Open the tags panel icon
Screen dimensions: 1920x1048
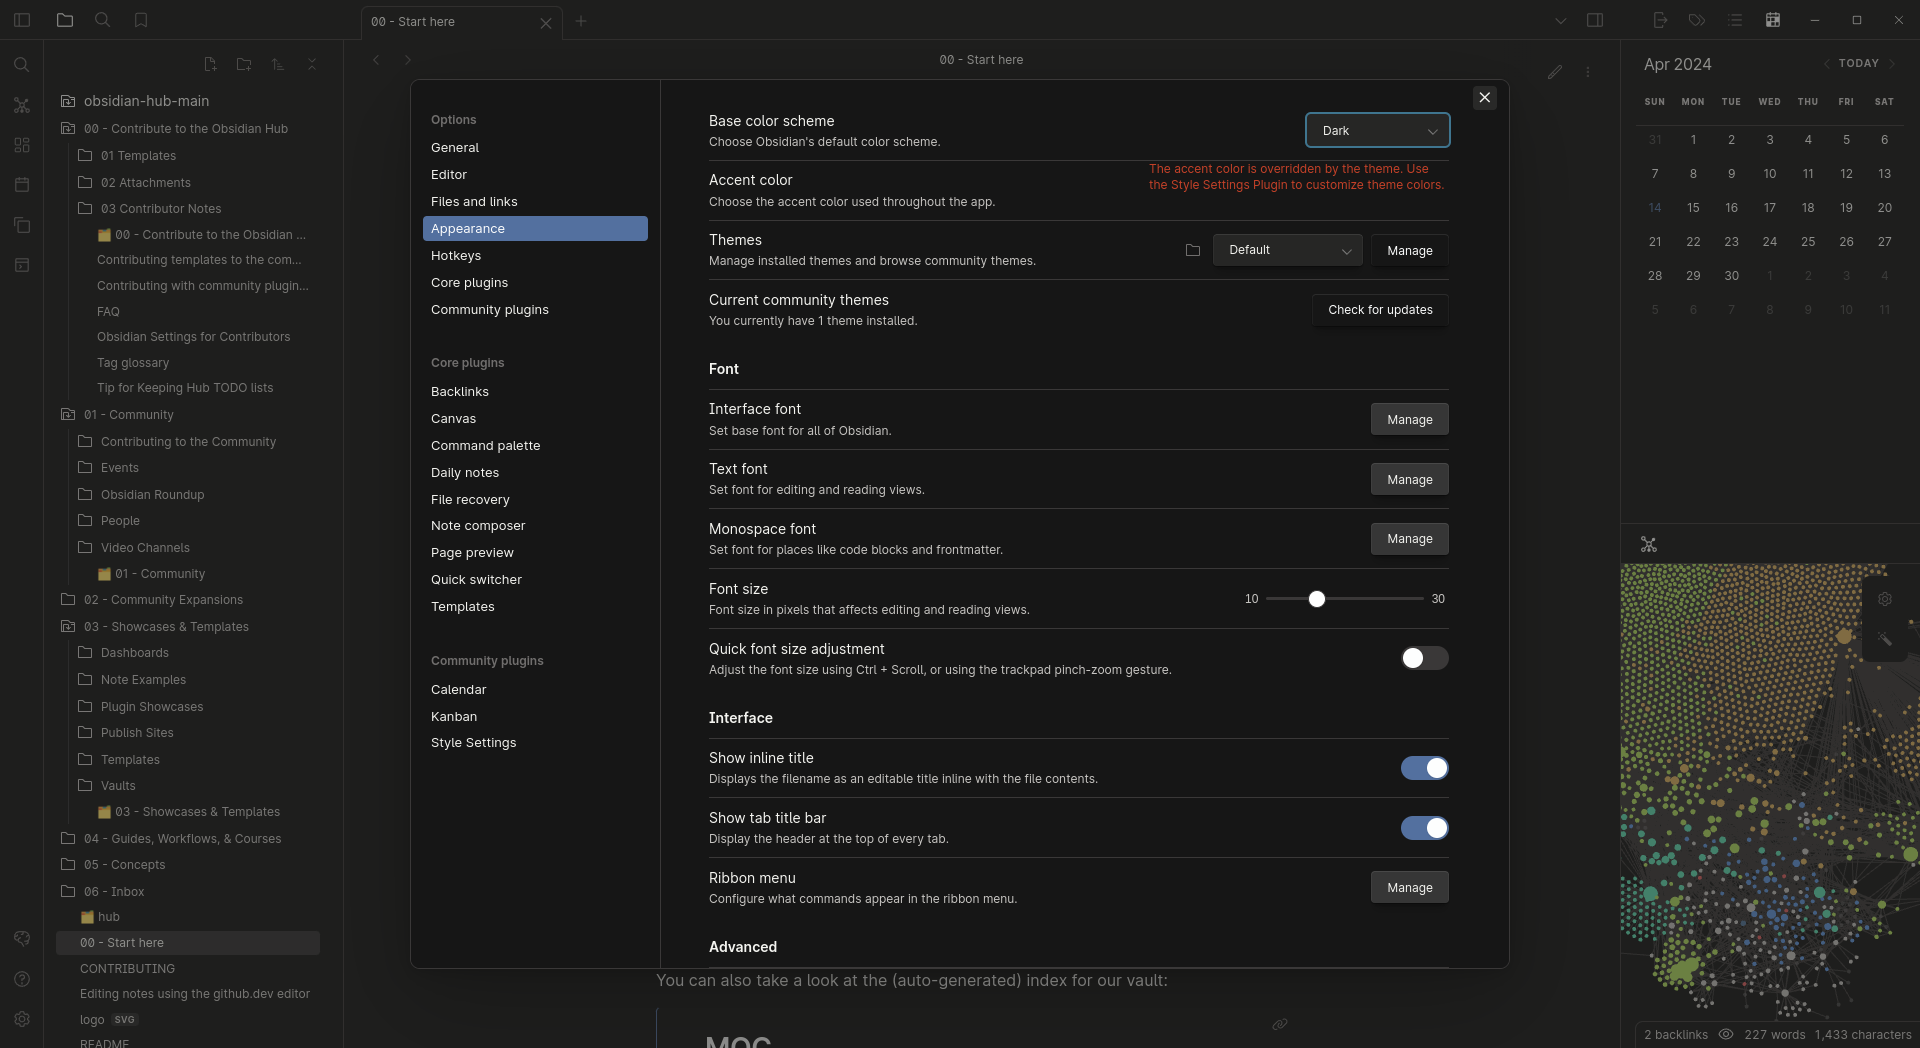click(x=1697, y=20)
